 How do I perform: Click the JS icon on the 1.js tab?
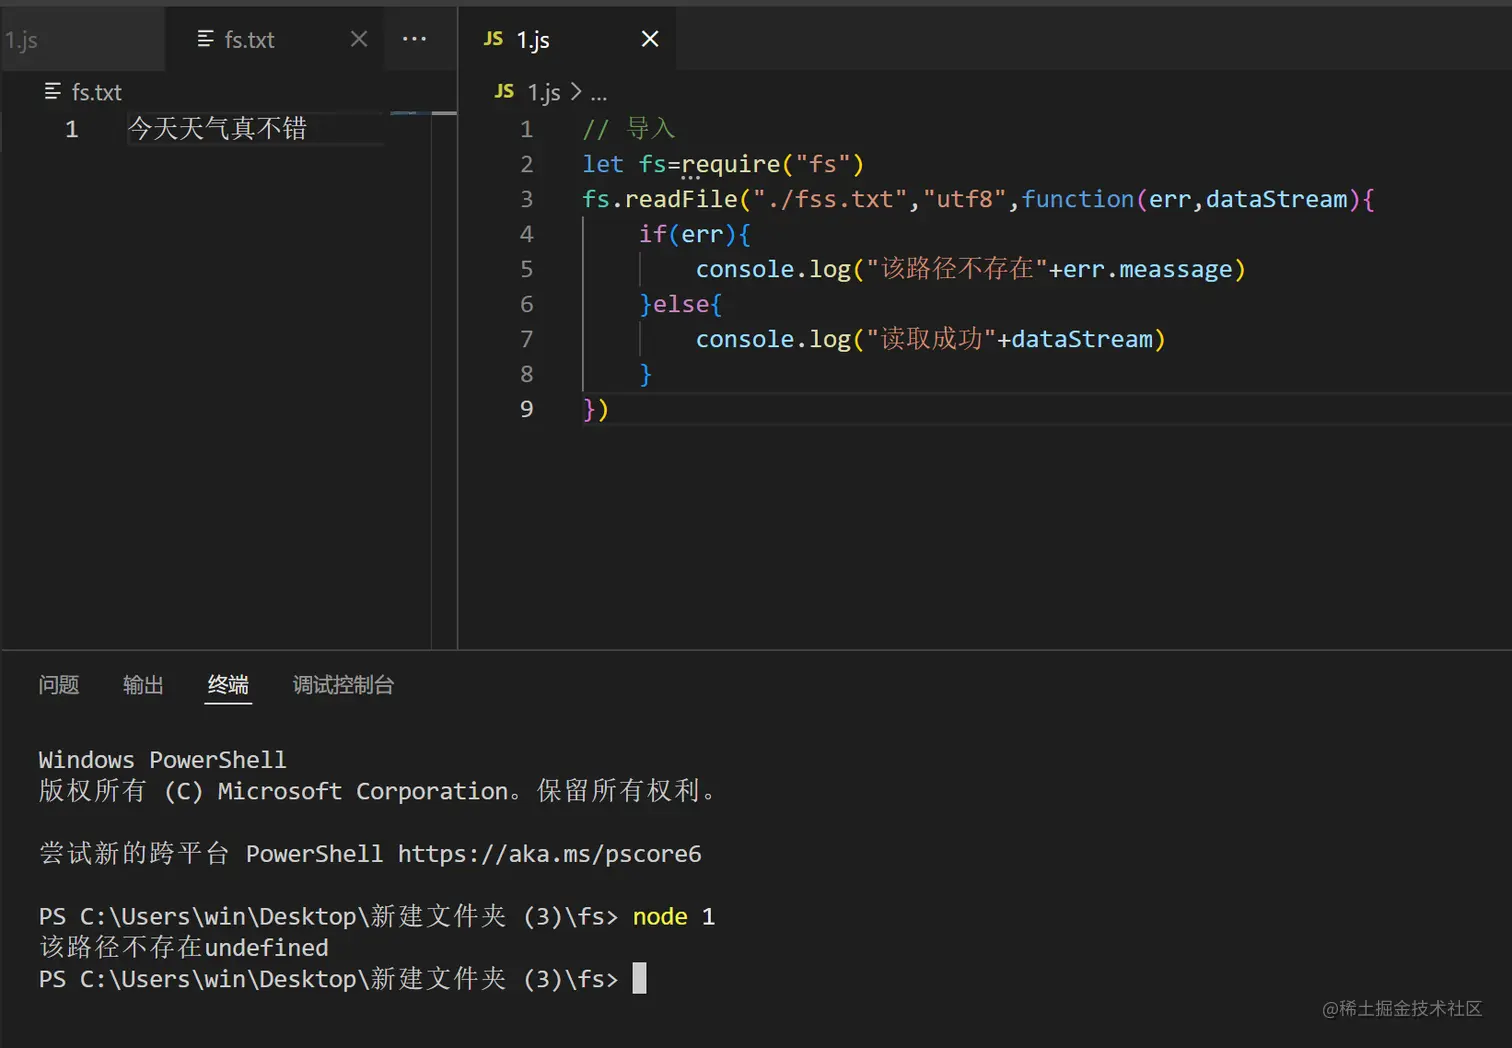click(493, 39)
